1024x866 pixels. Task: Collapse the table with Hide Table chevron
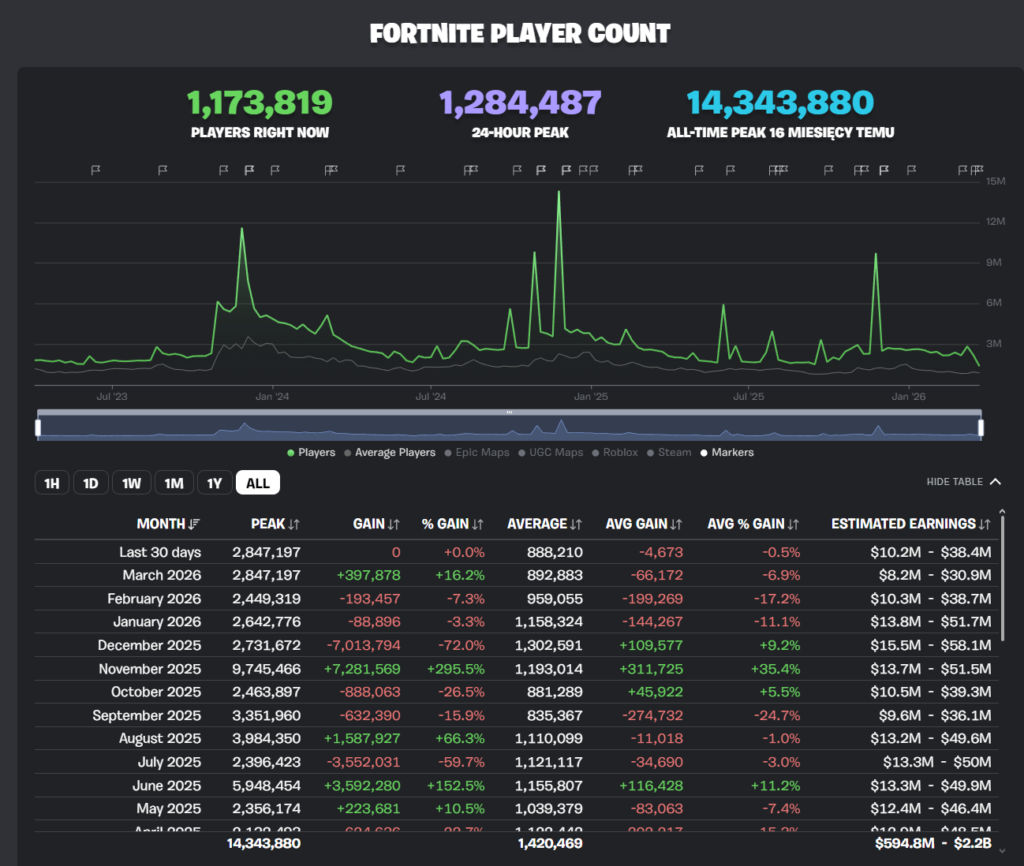994,482
